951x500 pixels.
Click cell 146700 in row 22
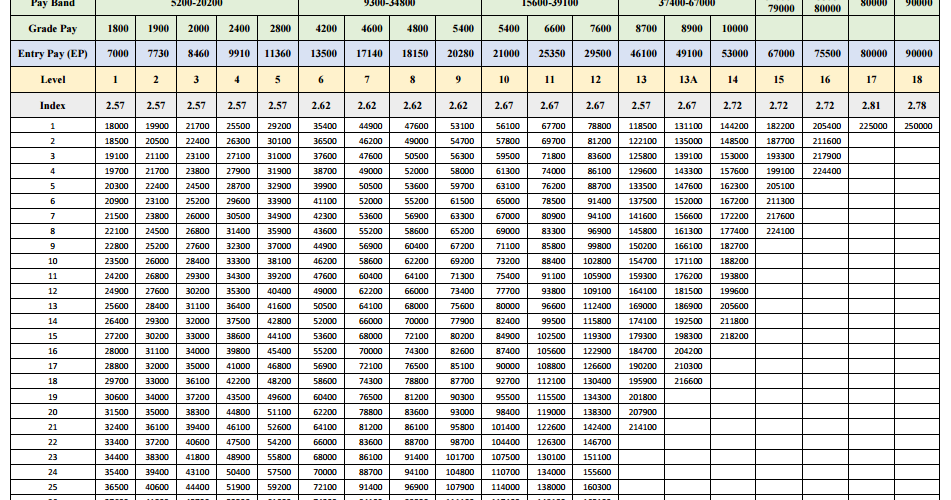point(597,442)
